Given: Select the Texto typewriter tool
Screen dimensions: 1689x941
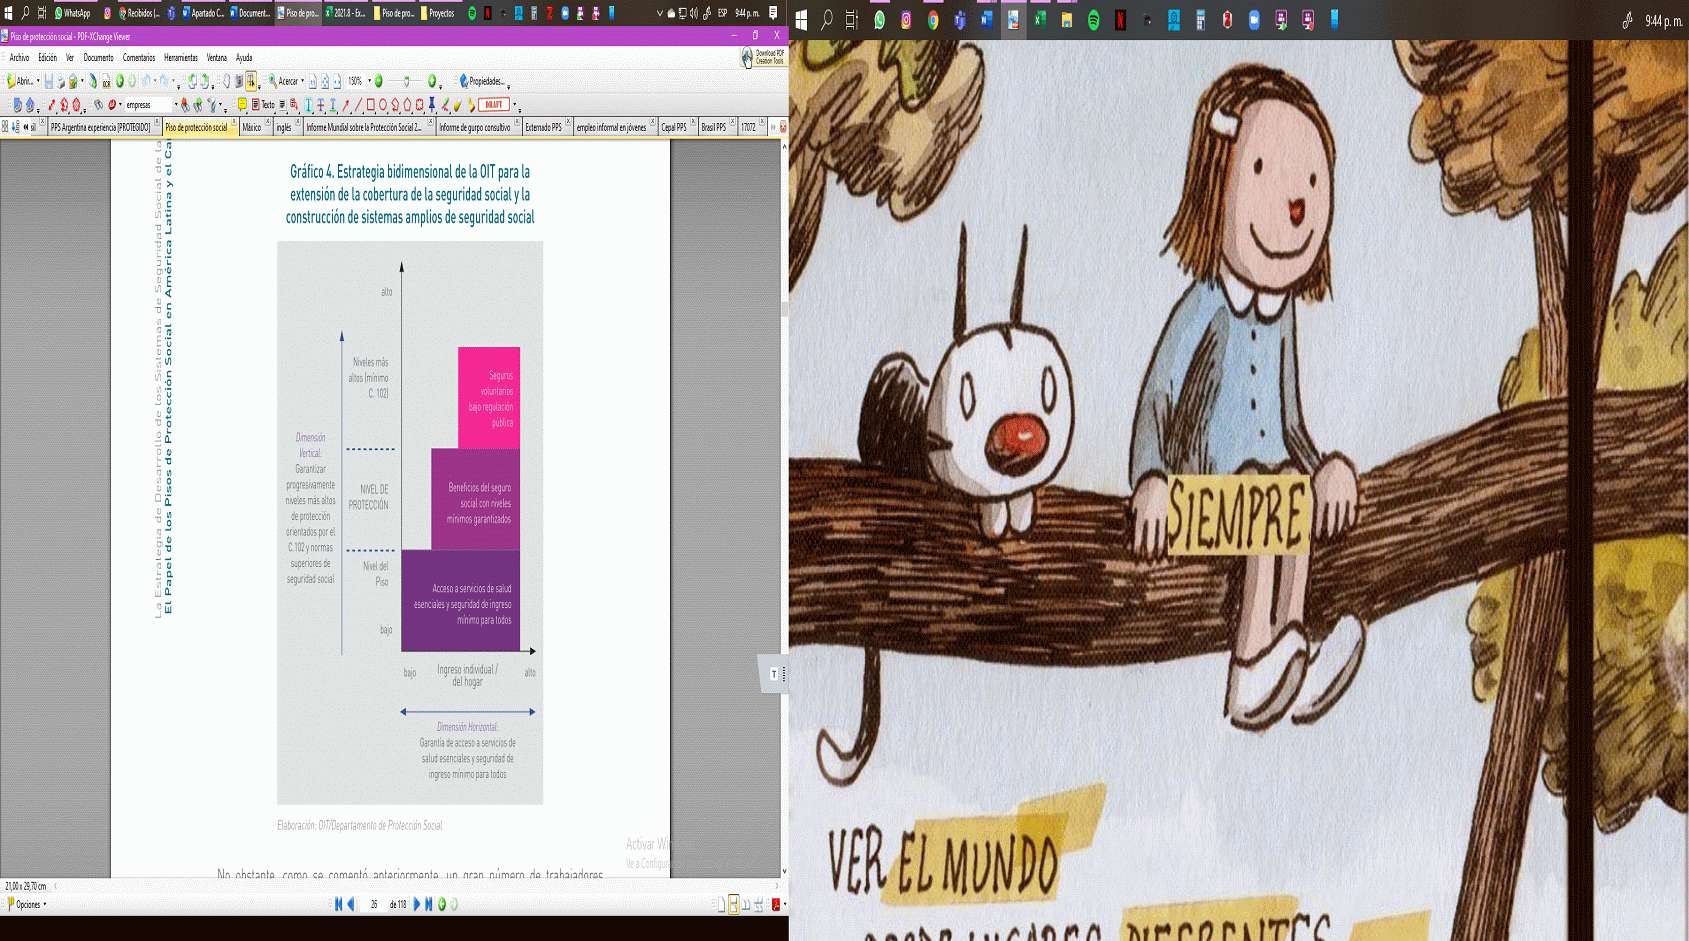Looking at the screenshot, I should point(263,104).
